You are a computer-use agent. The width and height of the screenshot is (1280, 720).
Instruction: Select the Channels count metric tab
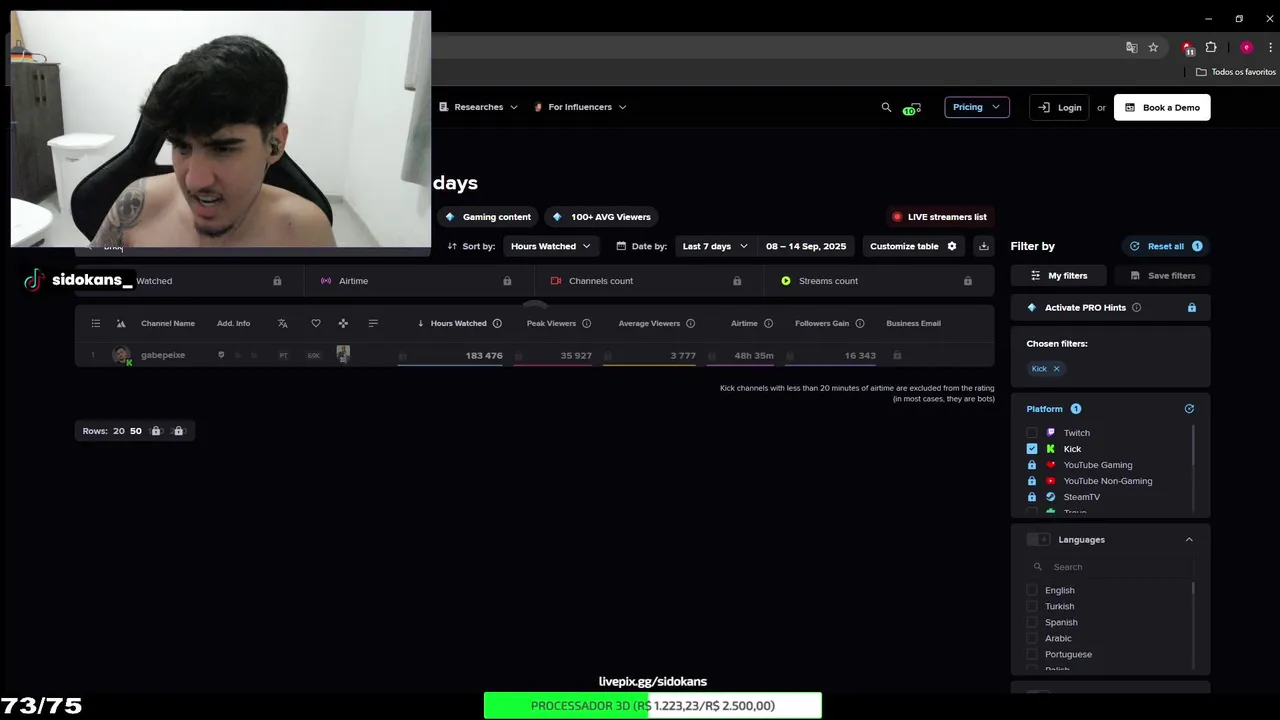[649, 281]
